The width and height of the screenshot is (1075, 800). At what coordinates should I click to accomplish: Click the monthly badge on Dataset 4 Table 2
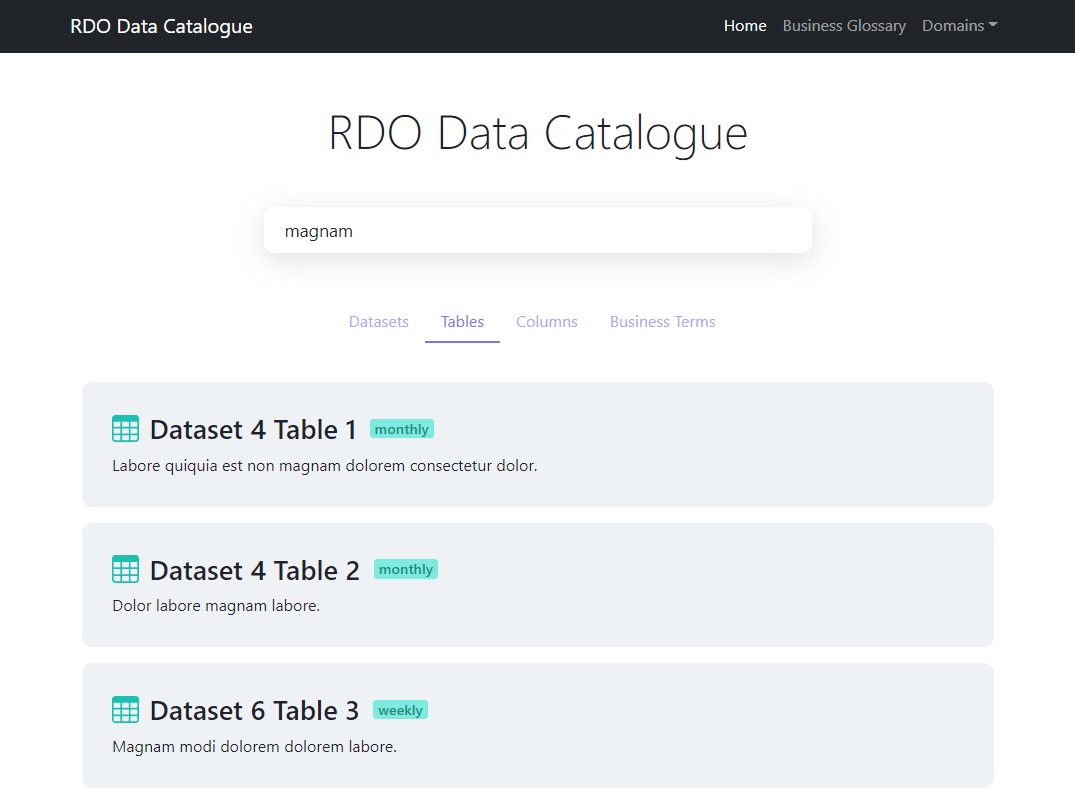[x=406, y=569]
